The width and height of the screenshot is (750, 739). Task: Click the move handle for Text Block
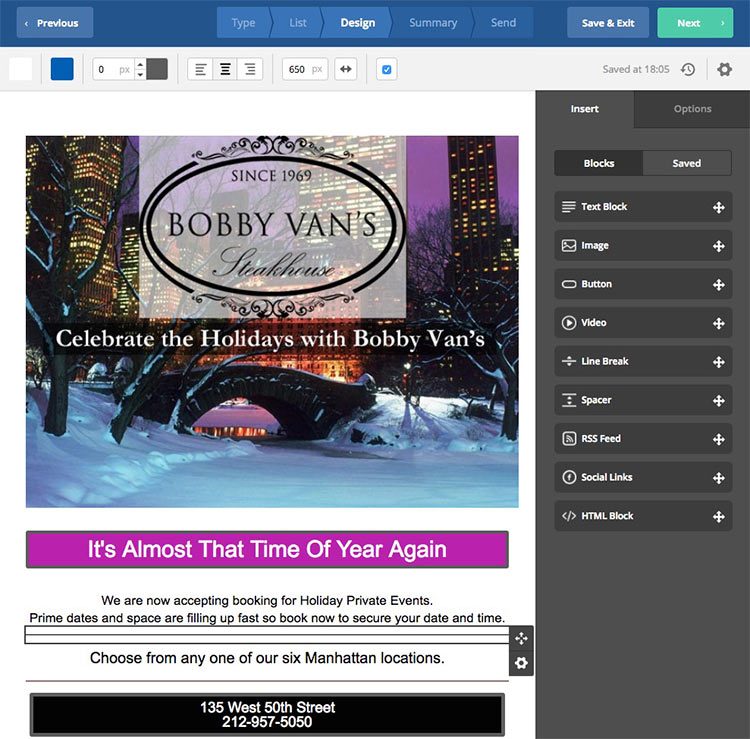pyautogui.click(x=718, y=207)
